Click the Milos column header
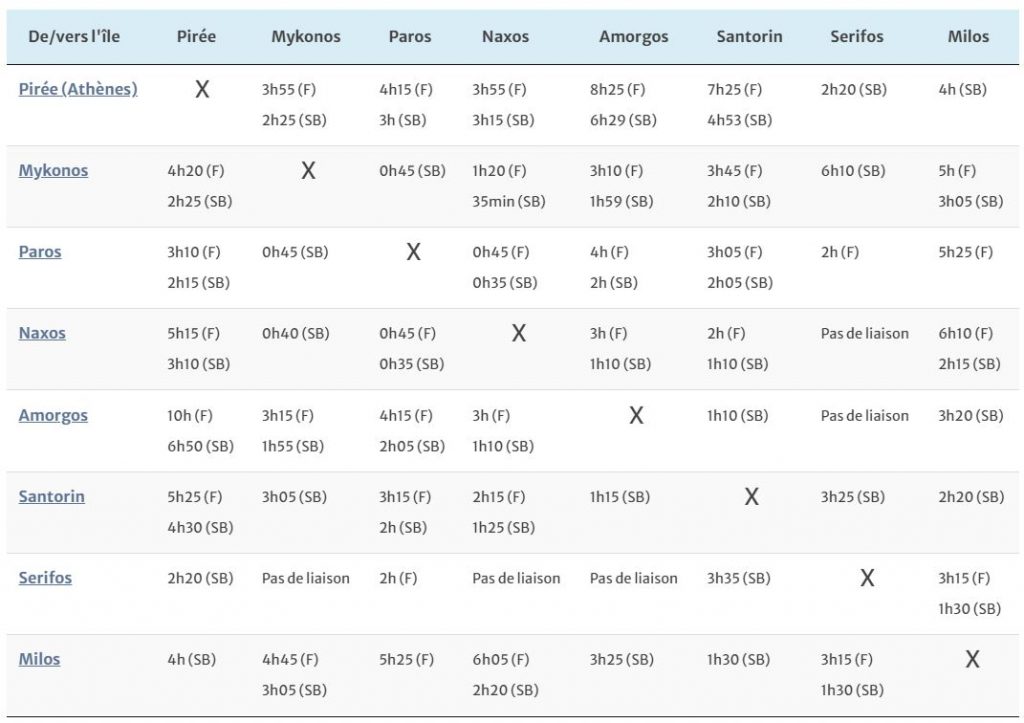The height and width of the screenshot is (723, 1024). (x=968, y=37)
